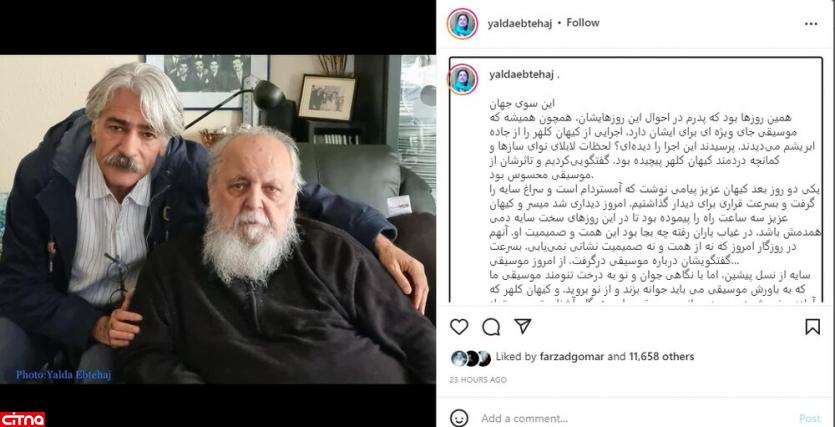Save the post with the bookmark icon
This screenshot has width=835, height=427.
(x=812, y=326)
